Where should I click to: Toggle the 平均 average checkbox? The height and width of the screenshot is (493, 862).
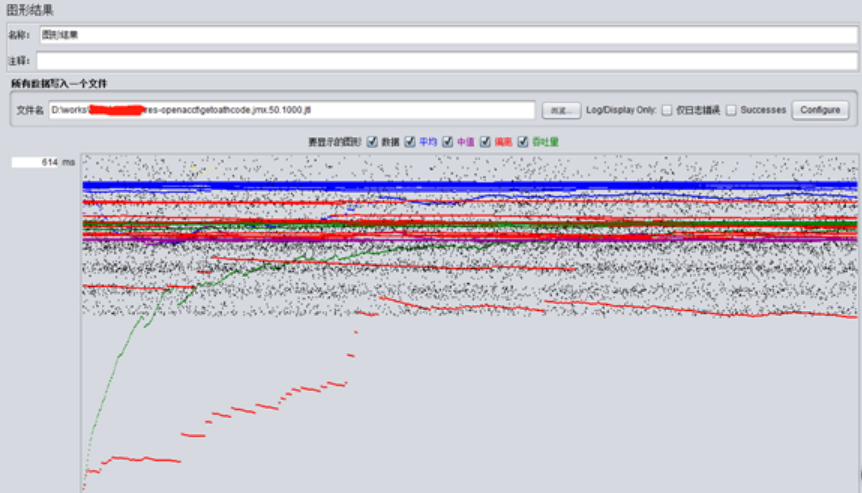[410, 142]
